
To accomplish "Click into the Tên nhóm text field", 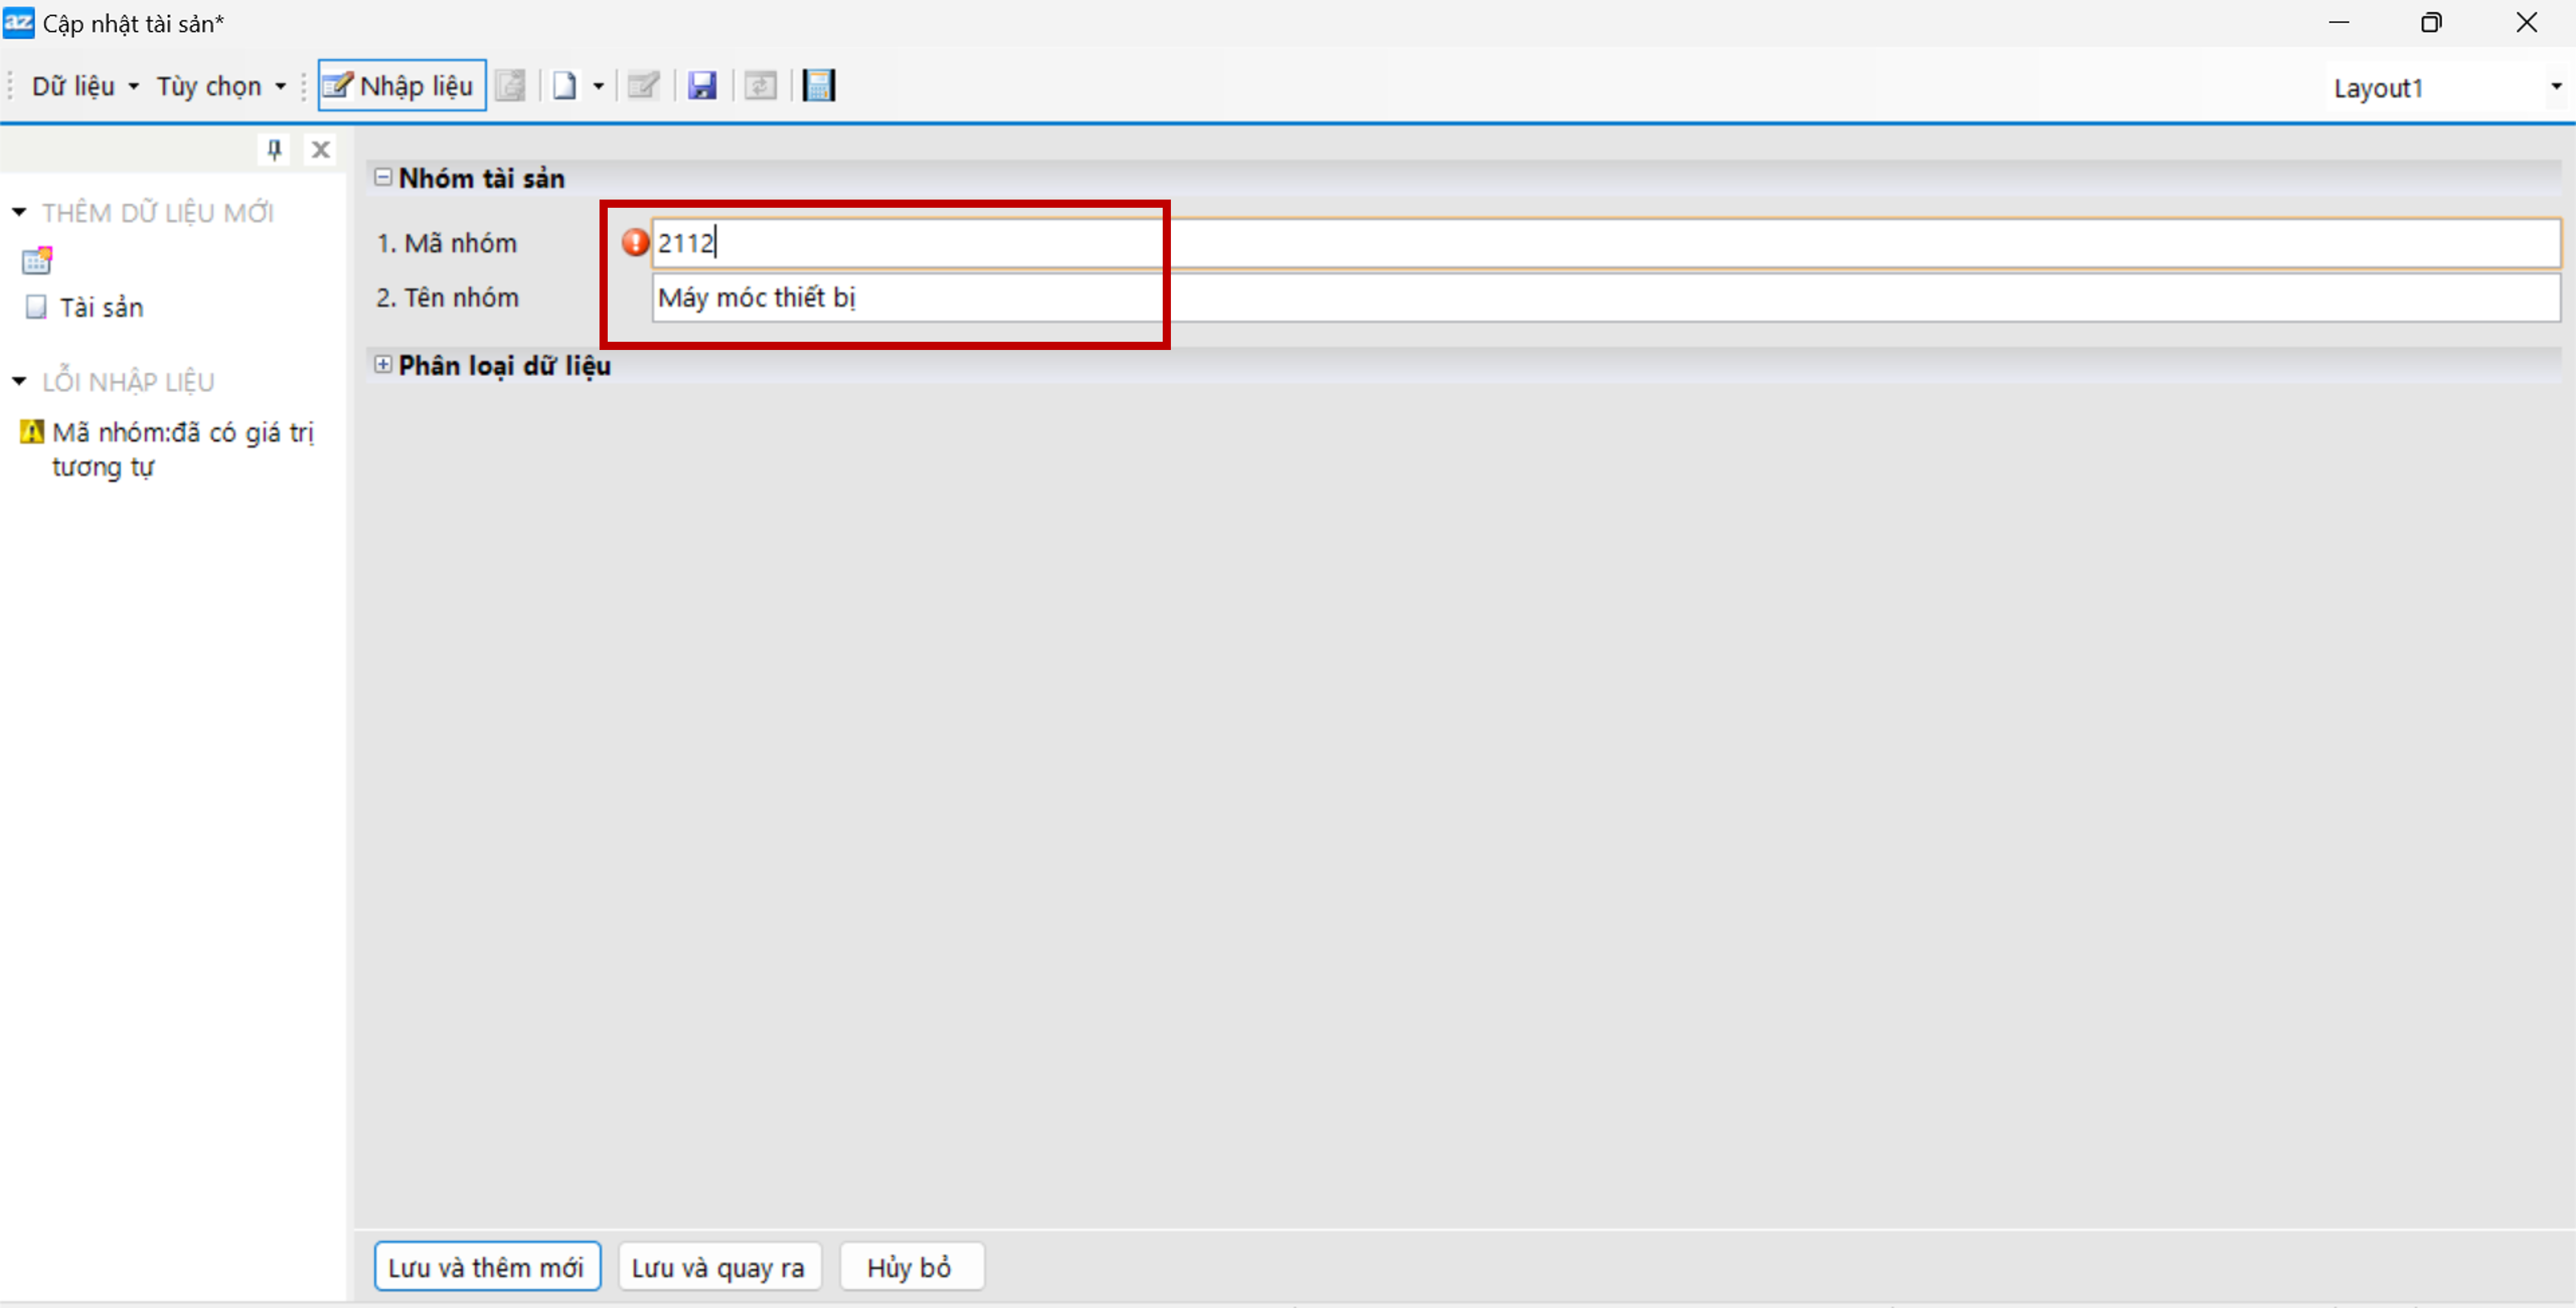I will click(1600, 298).
